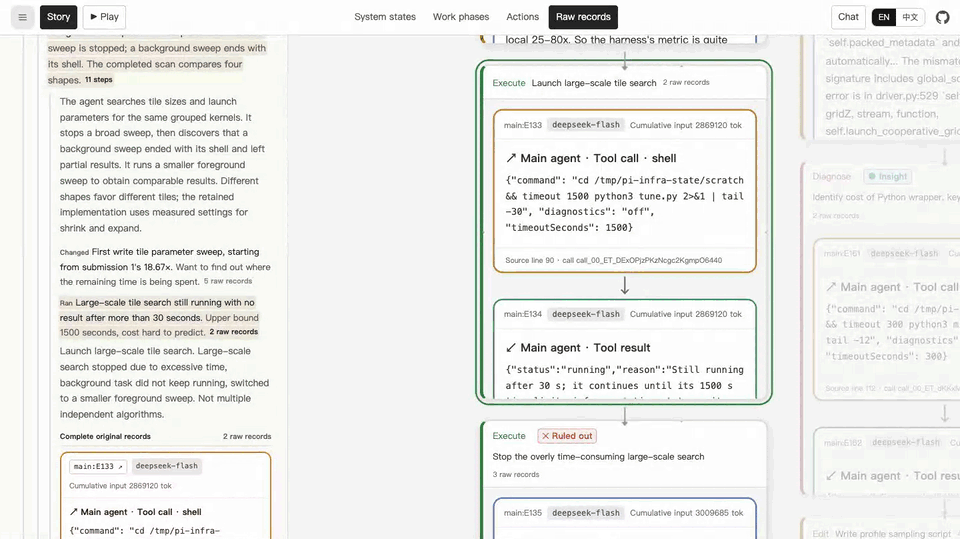960x539 pixels.
Task: Click the deepseek-flash tag on E135 card
Action: pos(586,513)
